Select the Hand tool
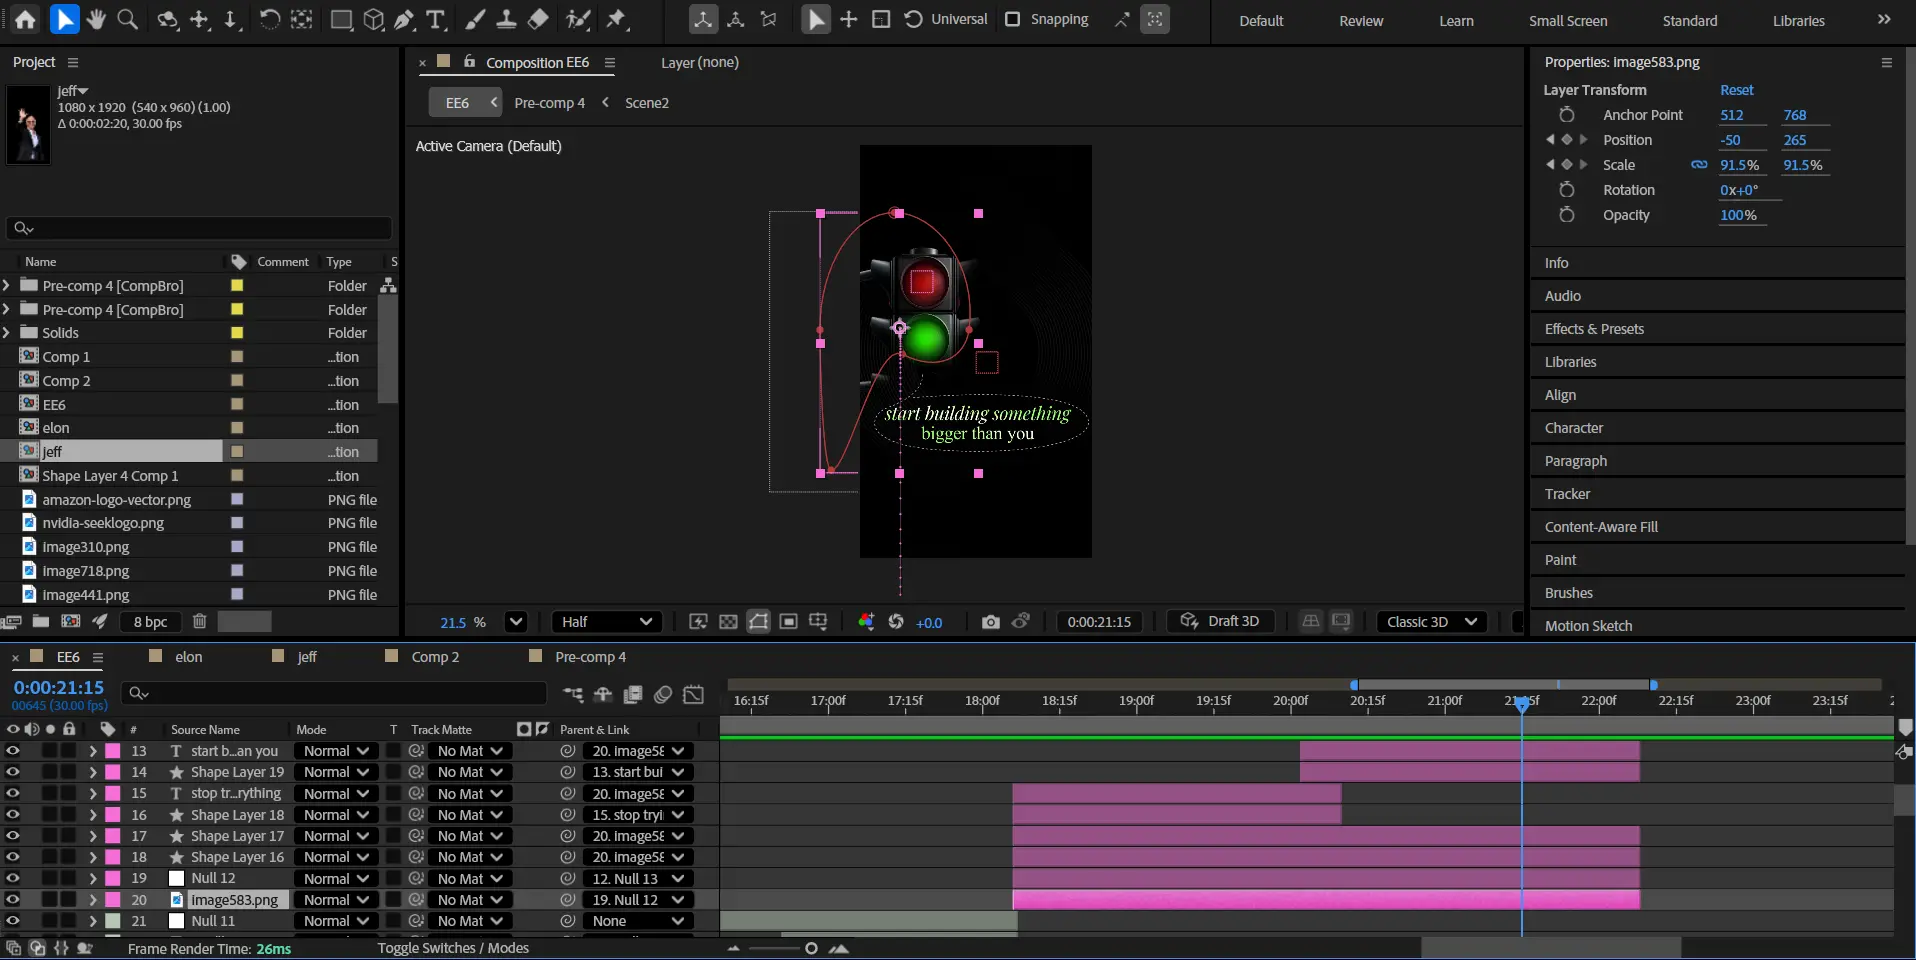The height and width of the screenshot is (960, 1916). coord(96,20)
